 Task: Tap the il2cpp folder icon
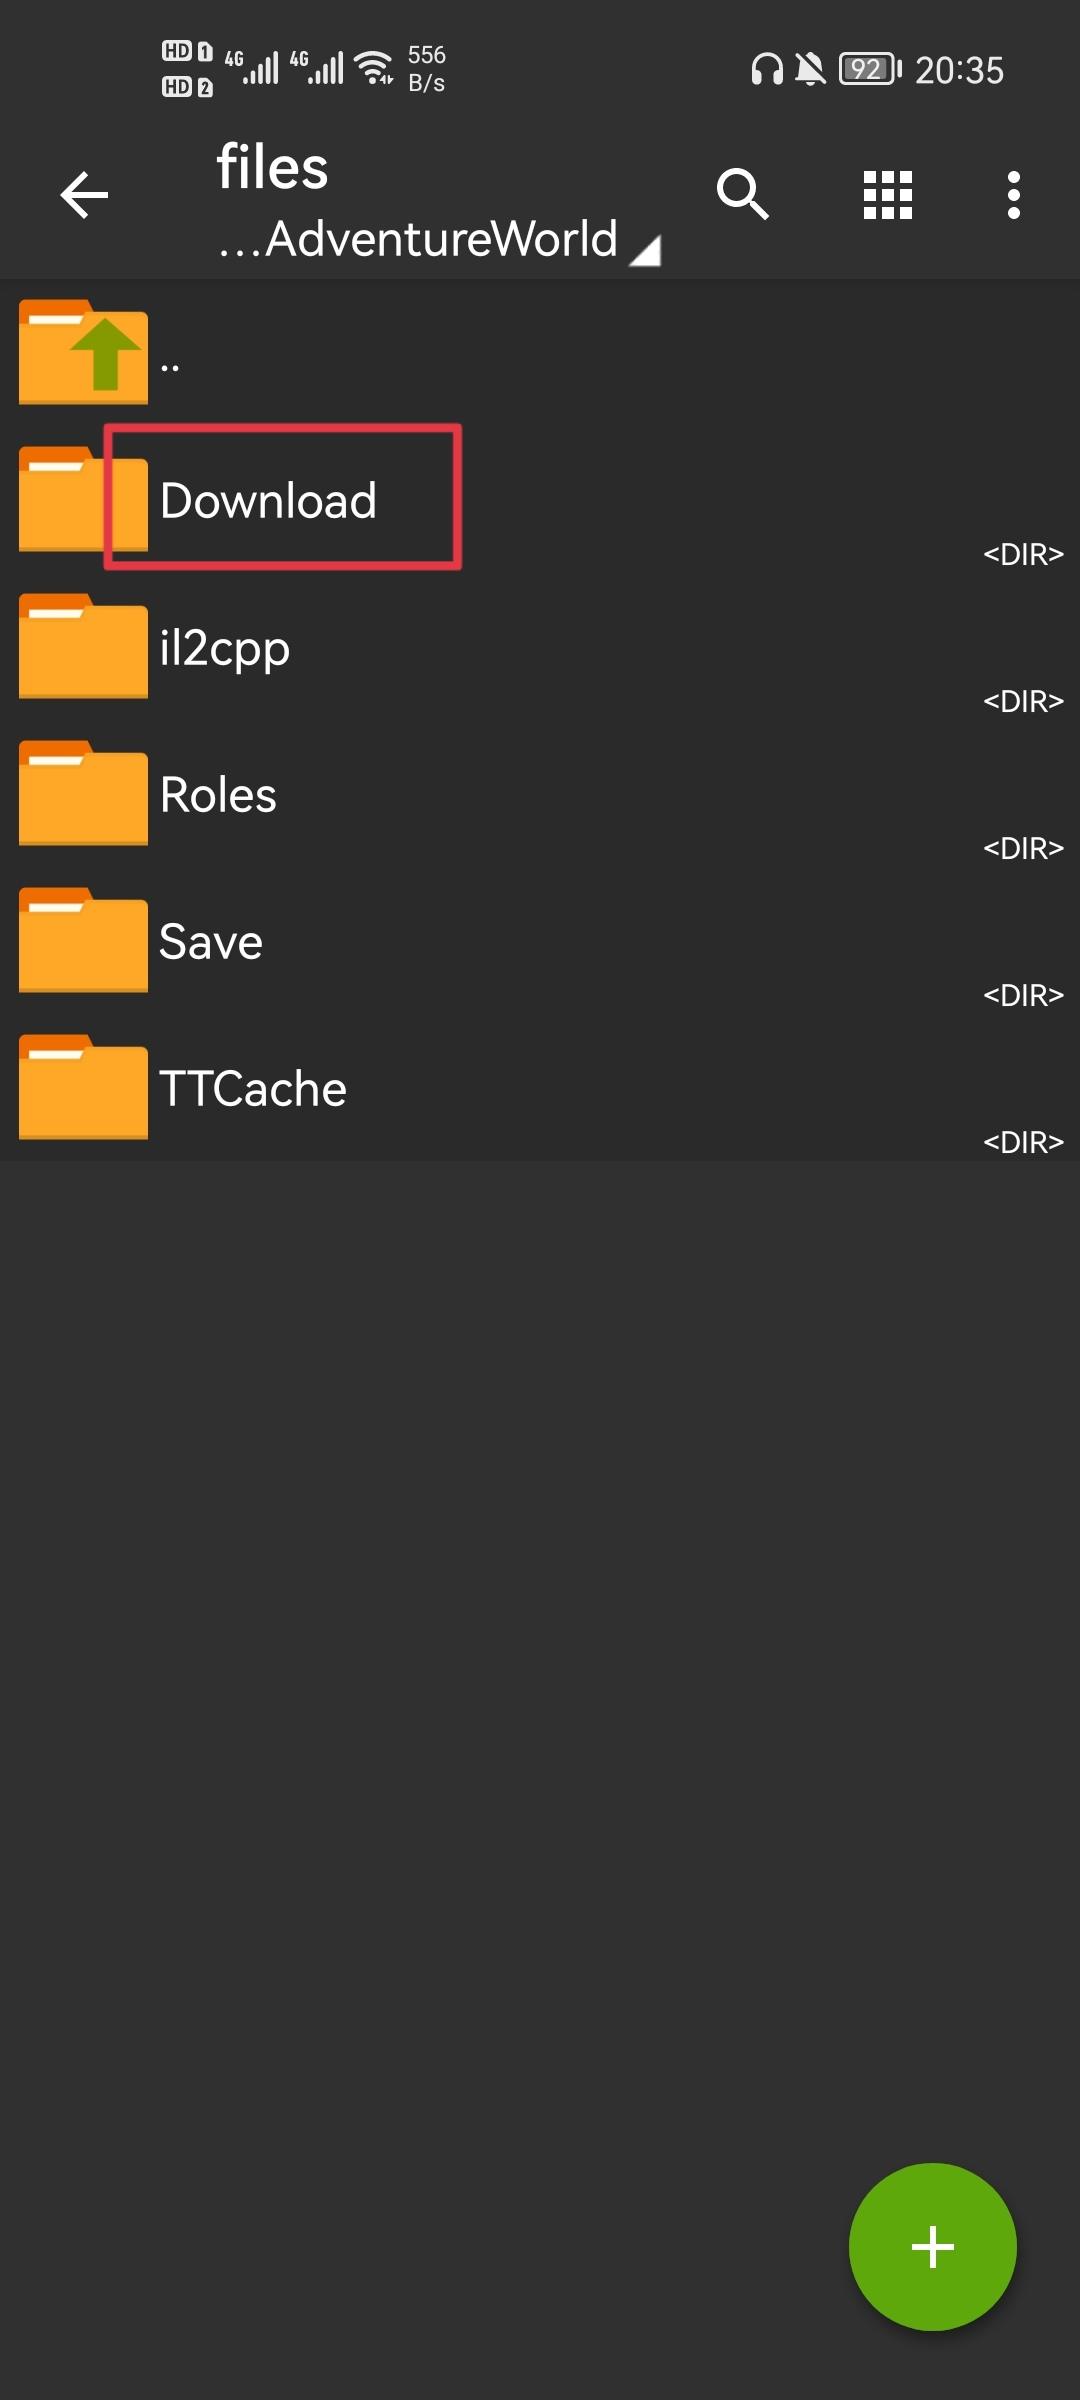pyautogui.click(x=84, y=646)
